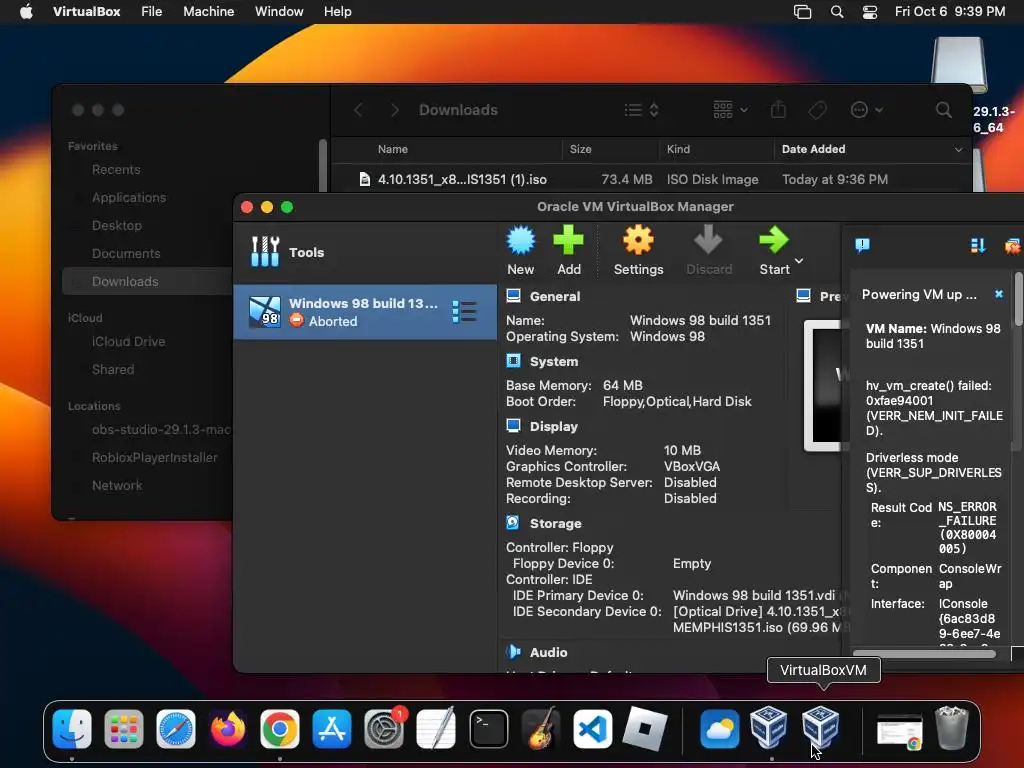
Task: Open Terminal from the Dock
Action: pyautogui.click(x=488, y=728)
